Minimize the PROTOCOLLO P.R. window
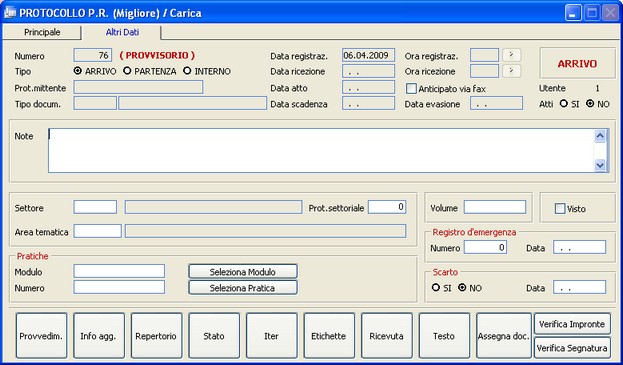Image resolution: width=623 pixels, height=365 pixels. click(x=573, y=13)
